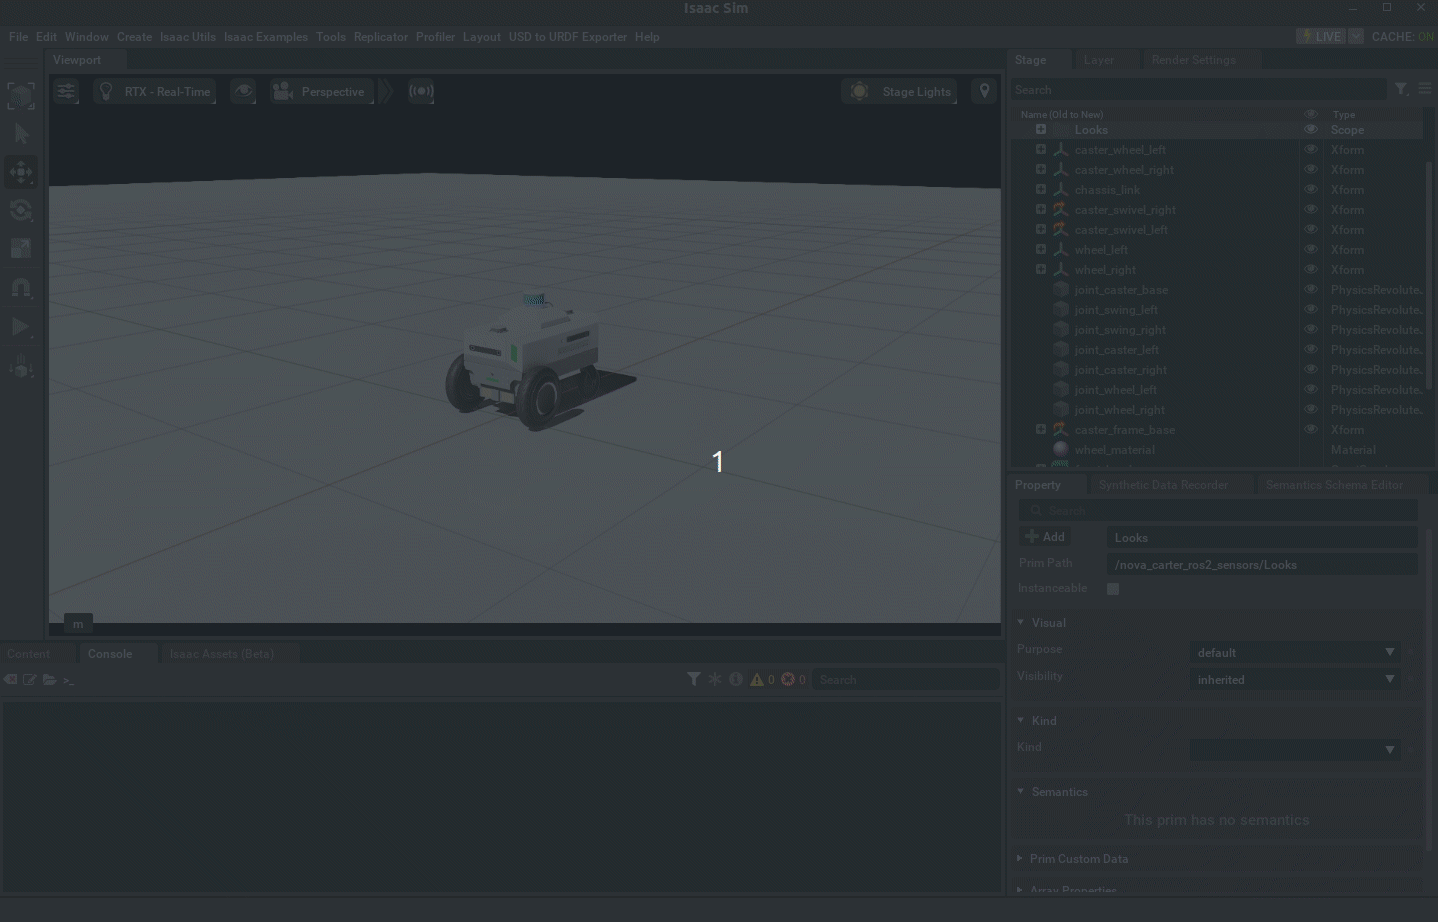Click the wheel_material sphere swatch
This screenshot has width=1438, height=922.
point(1060,449)
